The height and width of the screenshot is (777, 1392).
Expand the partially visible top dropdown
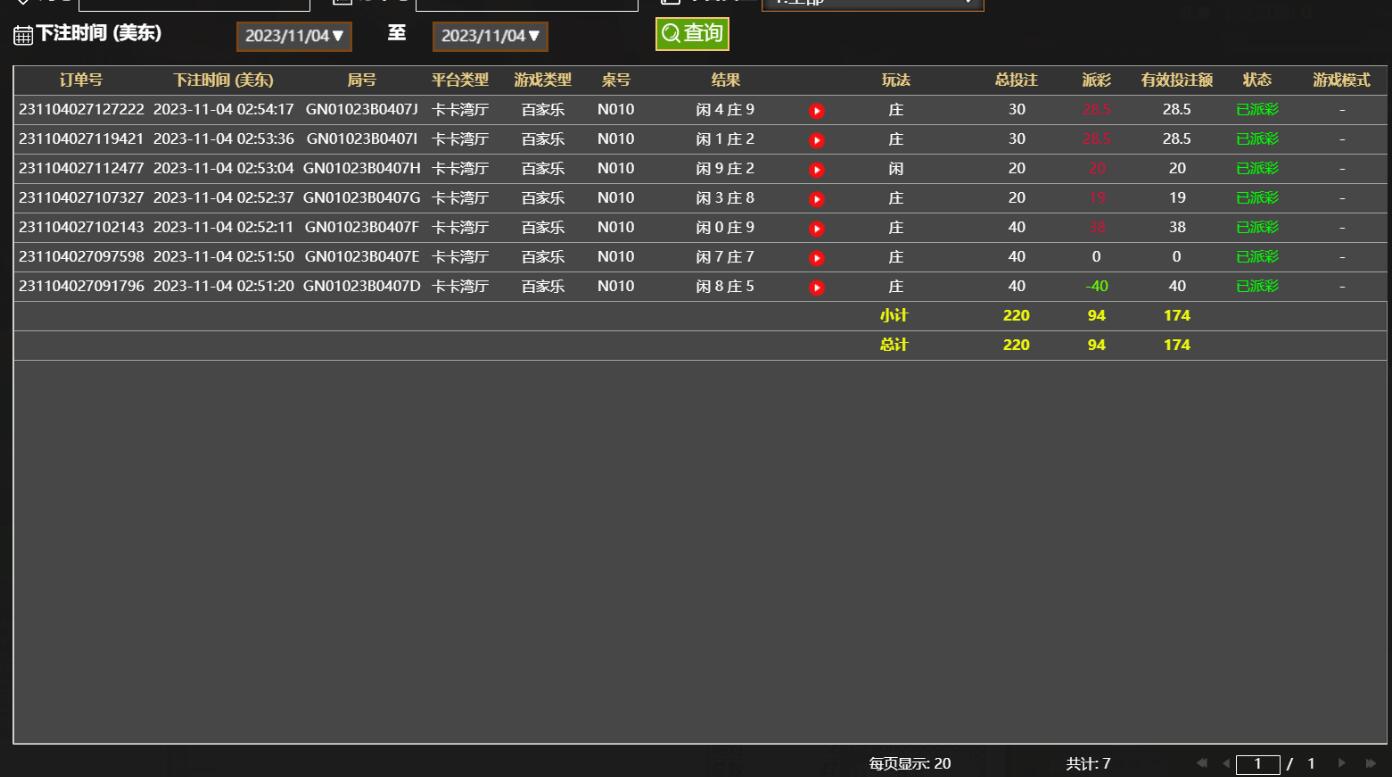(872, 3)
